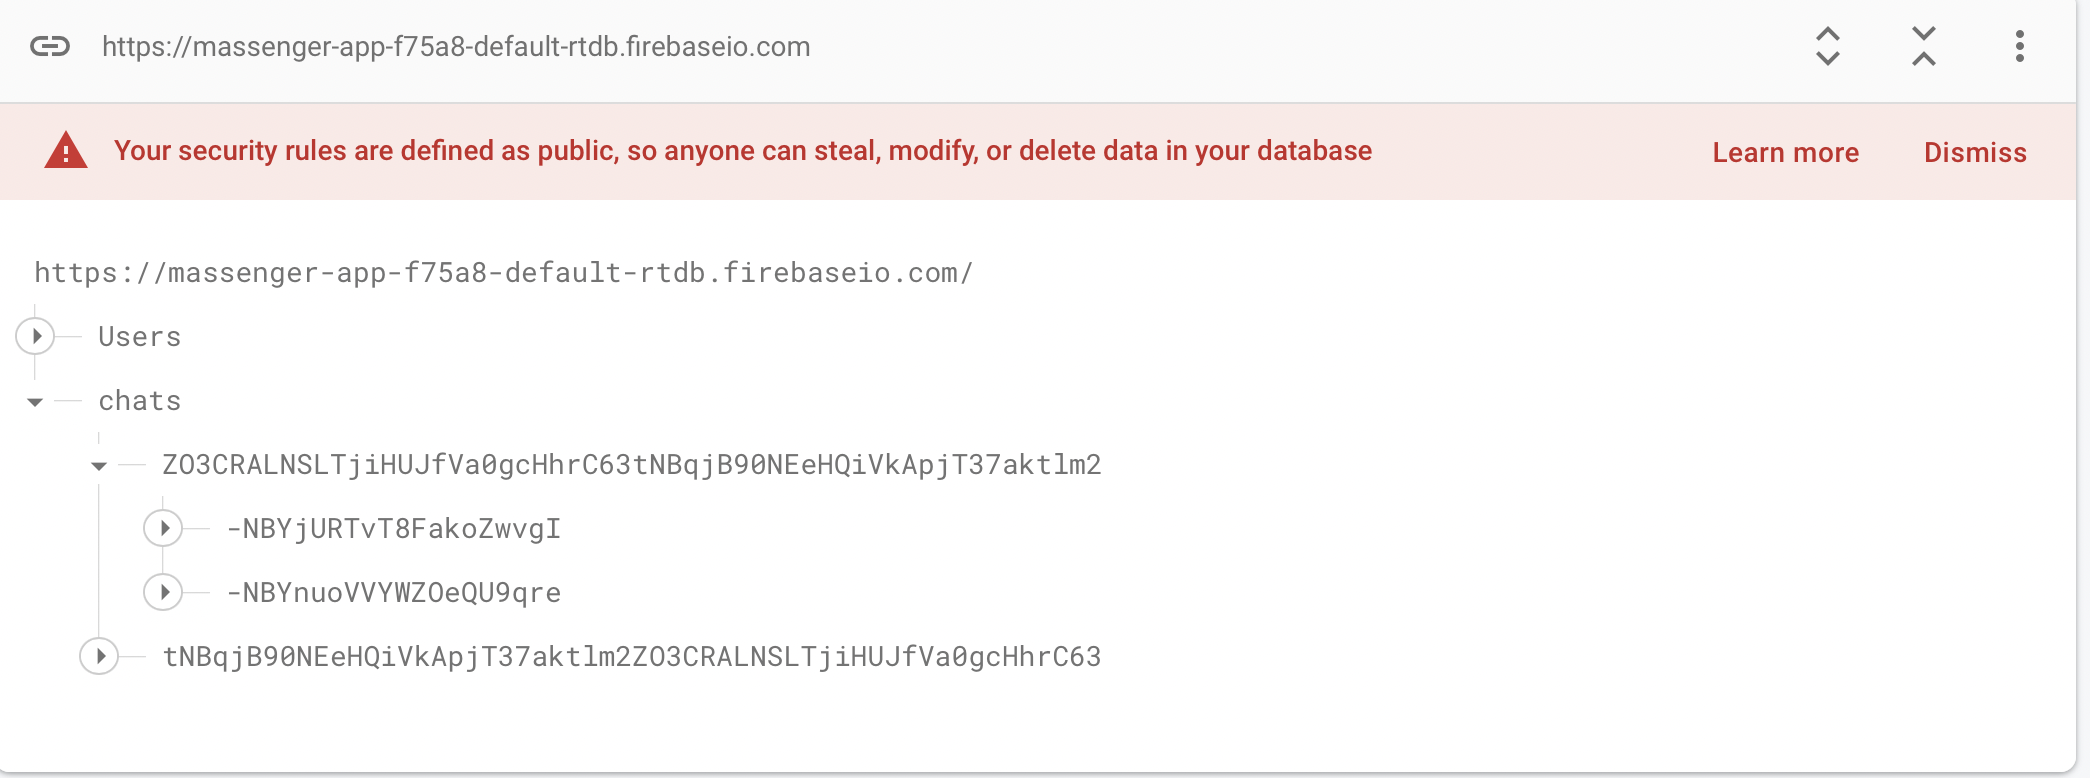Image resolution: width=2090 pixels, height=778 pixels.
Task: Select the -NBYnuoVVYWZOeQU9qre key label
Action: pyautogui.click(x=394, y=592)
